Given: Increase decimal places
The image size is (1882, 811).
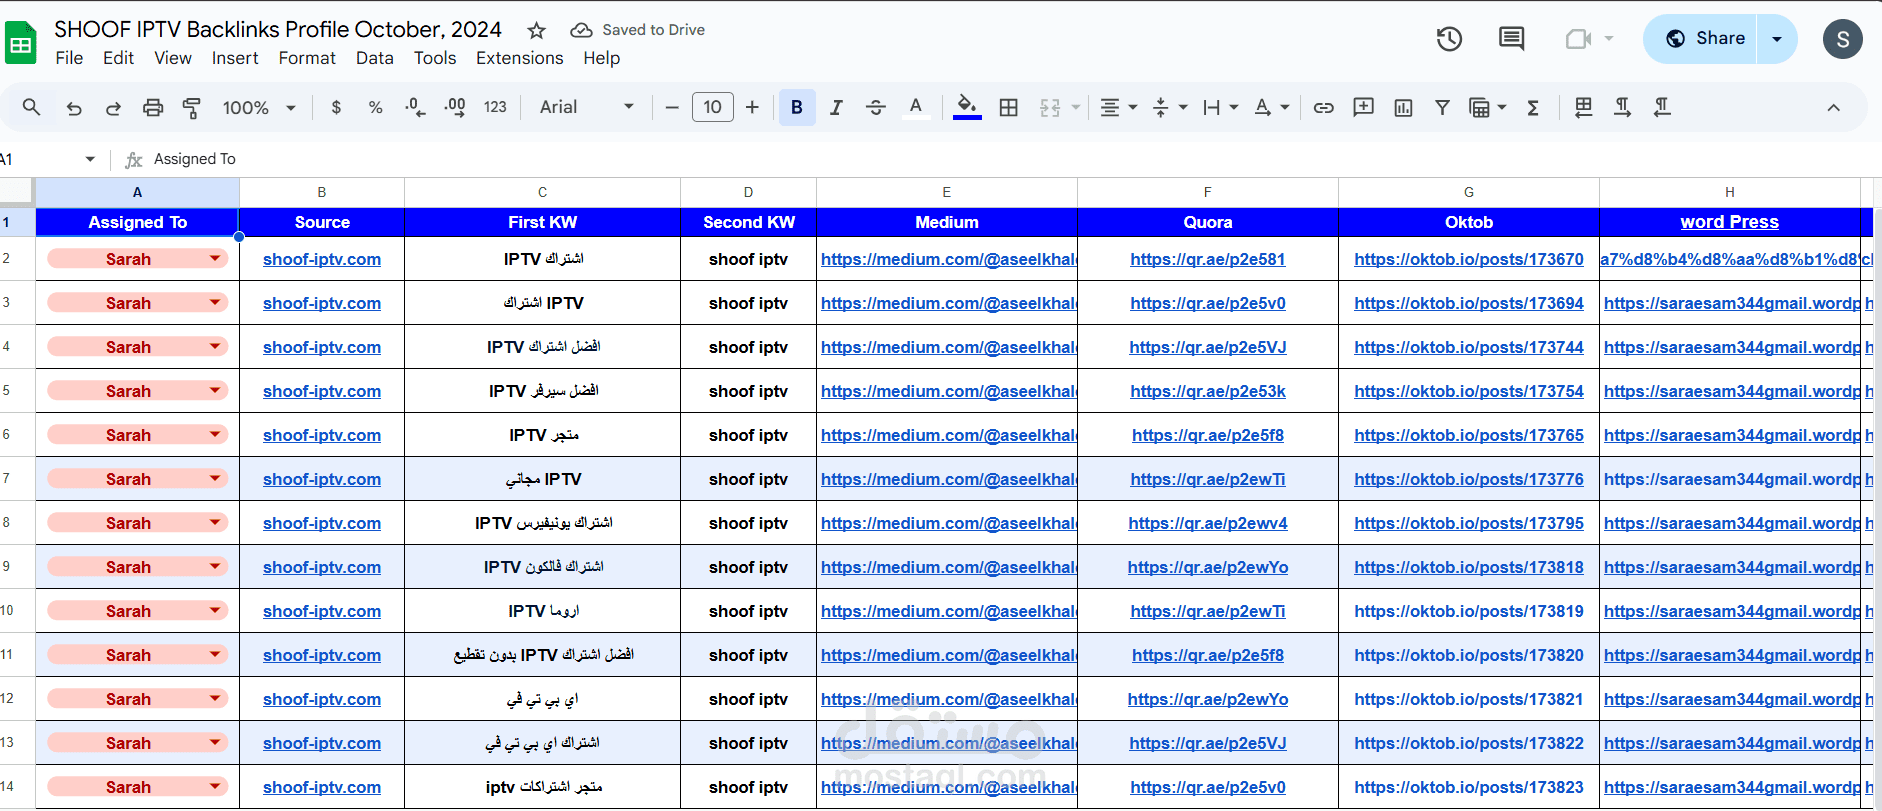Looking at the screenshot, I should (x=455, y=107).
